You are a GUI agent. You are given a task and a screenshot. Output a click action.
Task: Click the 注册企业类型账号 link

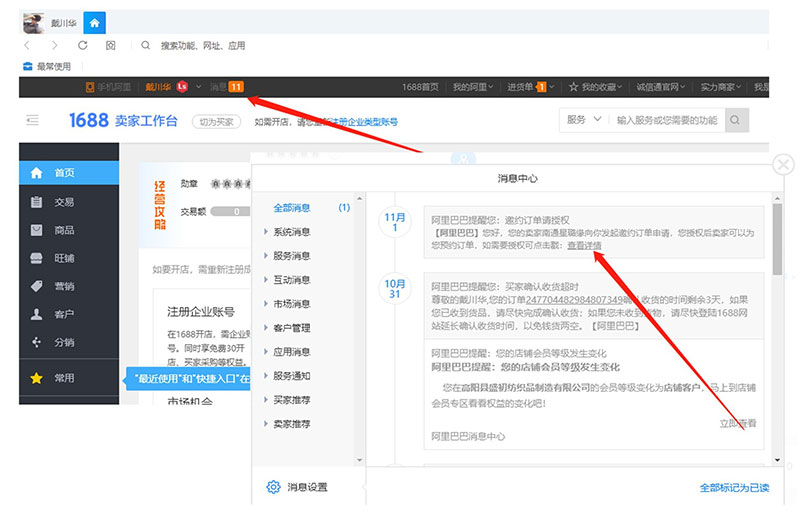363,122
